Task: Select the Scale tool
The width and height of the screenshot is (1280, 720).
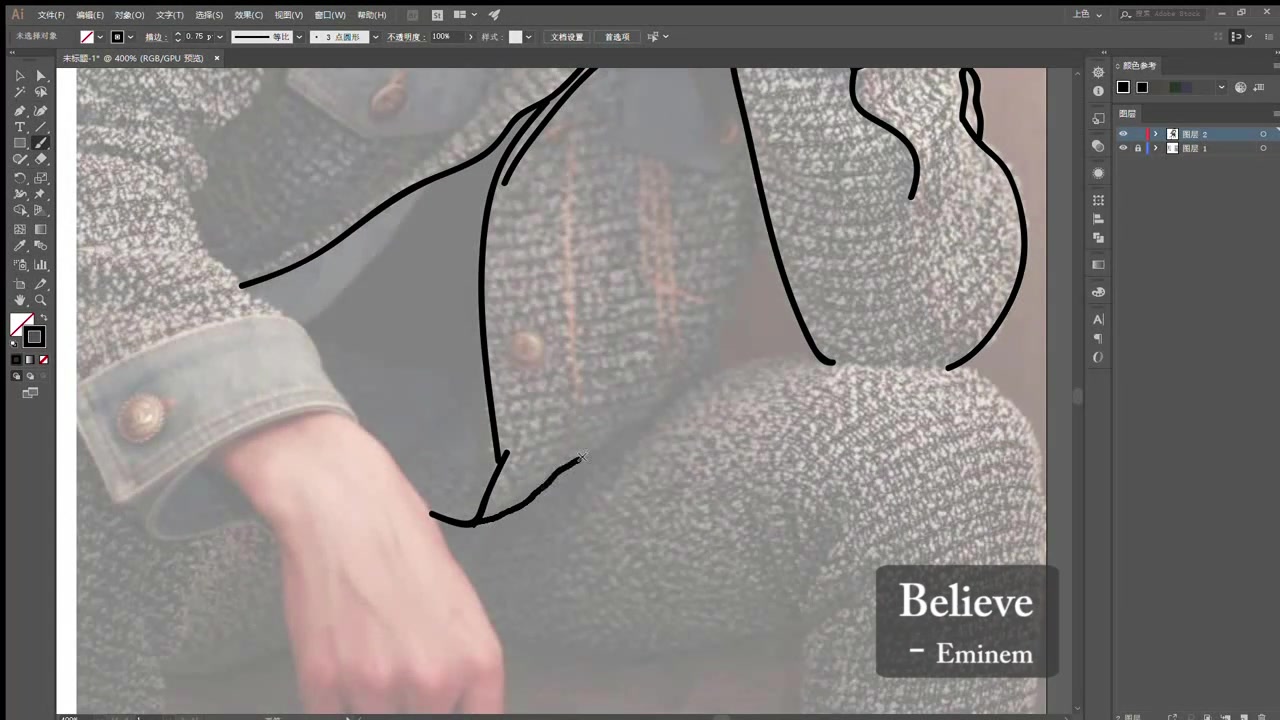Action: click(41, 178)
